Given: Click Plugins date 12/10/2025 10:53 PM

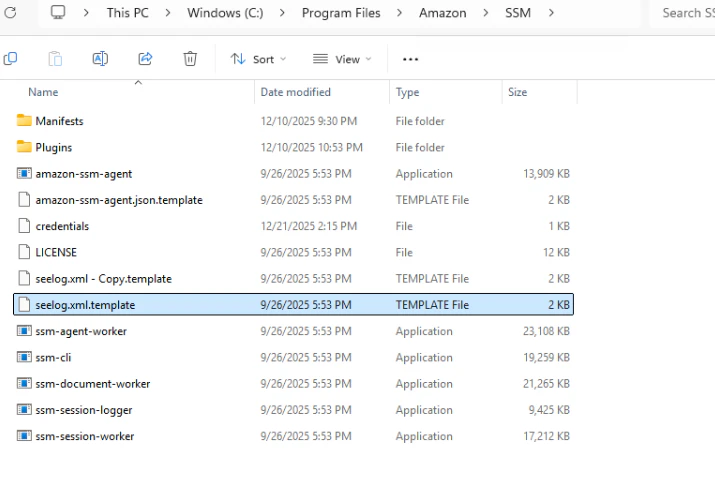Looking at the screenshot, I should click(x=311, y=147).
